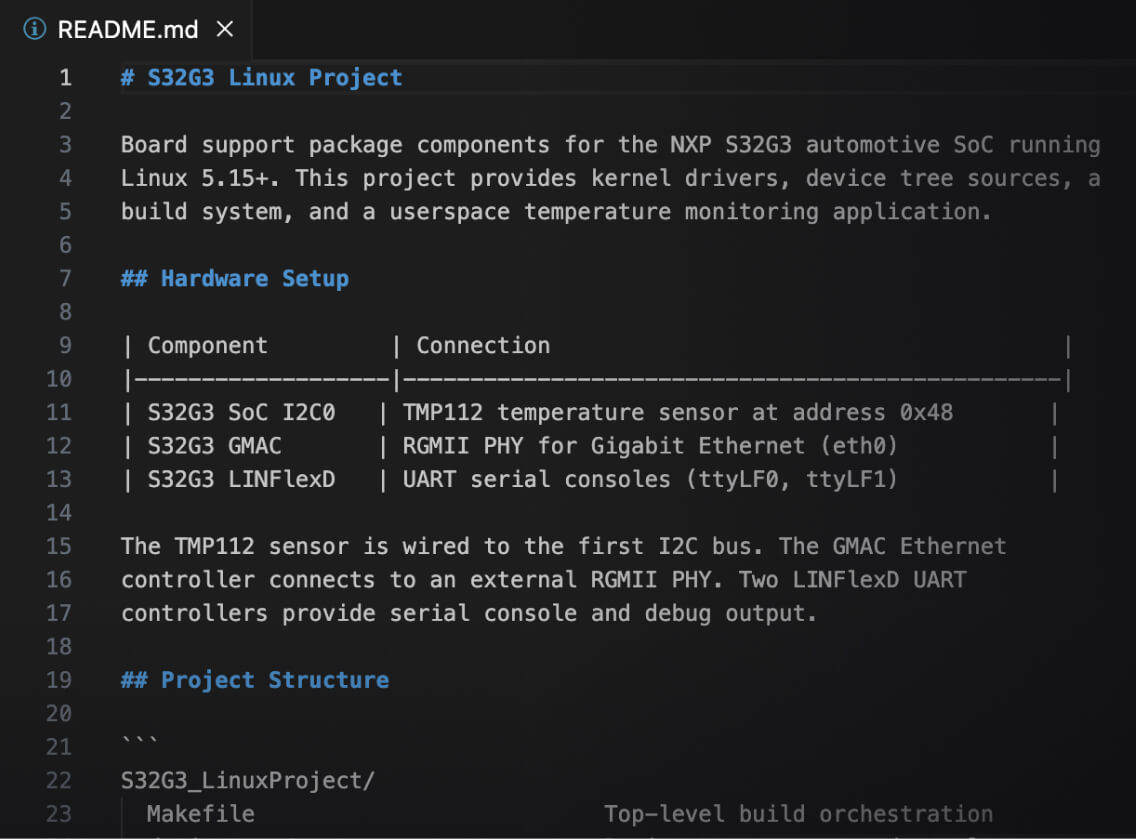The width and height of the screenshot is (1136, 839).
Task: Click the code fence backticks on line 21
Action: pos(140,741)
